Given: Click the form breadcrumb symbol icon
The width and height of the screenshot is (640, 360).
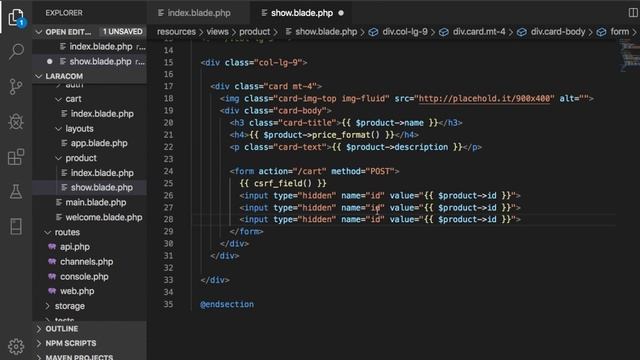Looking at the screenshot, I should click(601, 32).
